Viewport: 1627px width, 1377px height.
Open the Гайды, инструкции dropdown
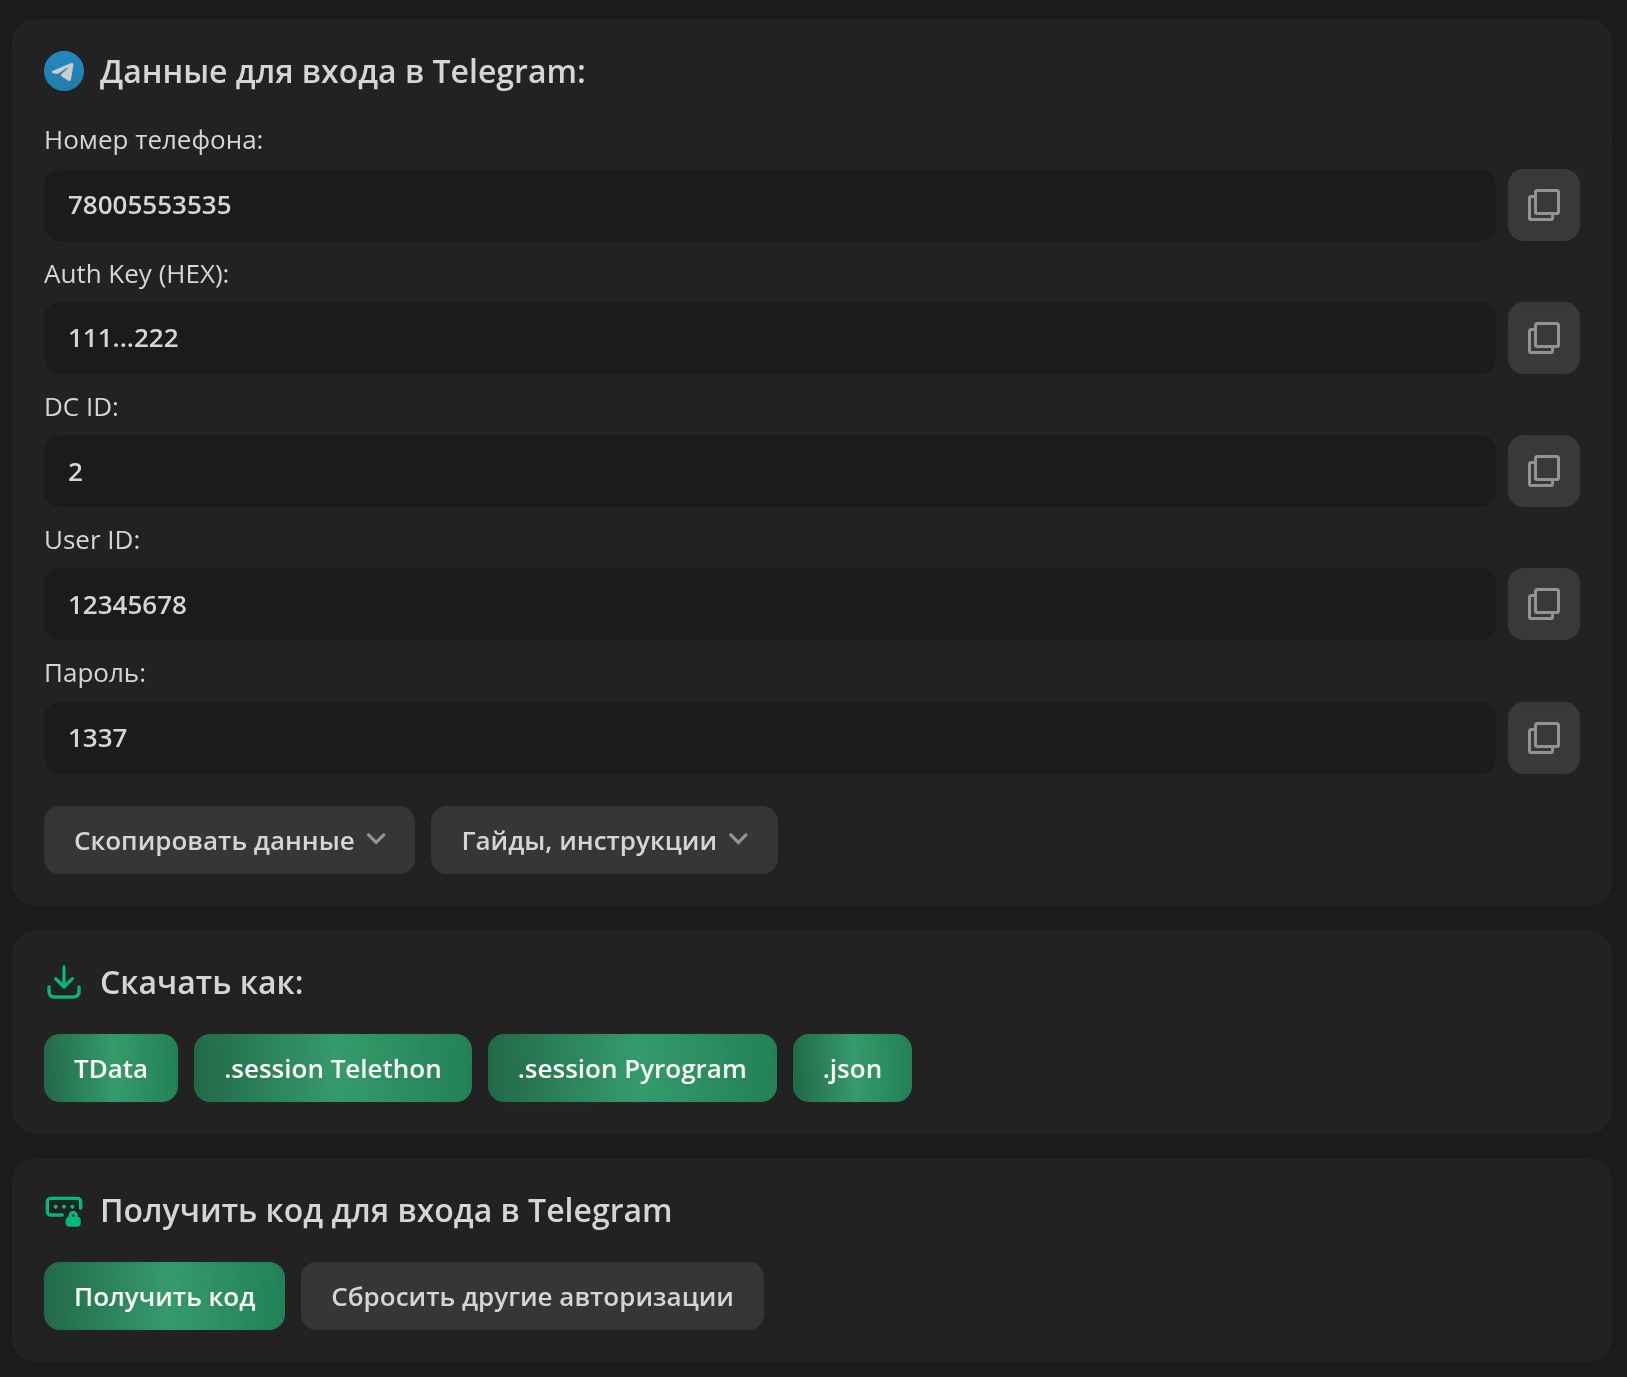click(604, 840)
